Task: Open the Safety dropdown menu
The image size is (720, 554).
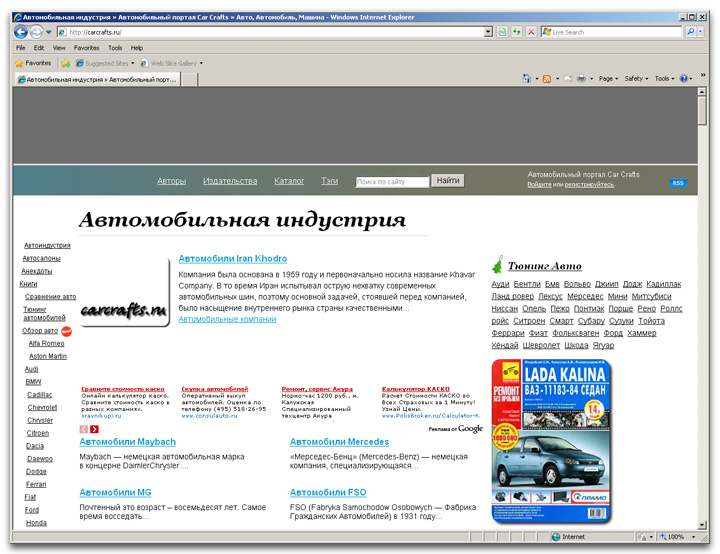Action: click(637, 78)
